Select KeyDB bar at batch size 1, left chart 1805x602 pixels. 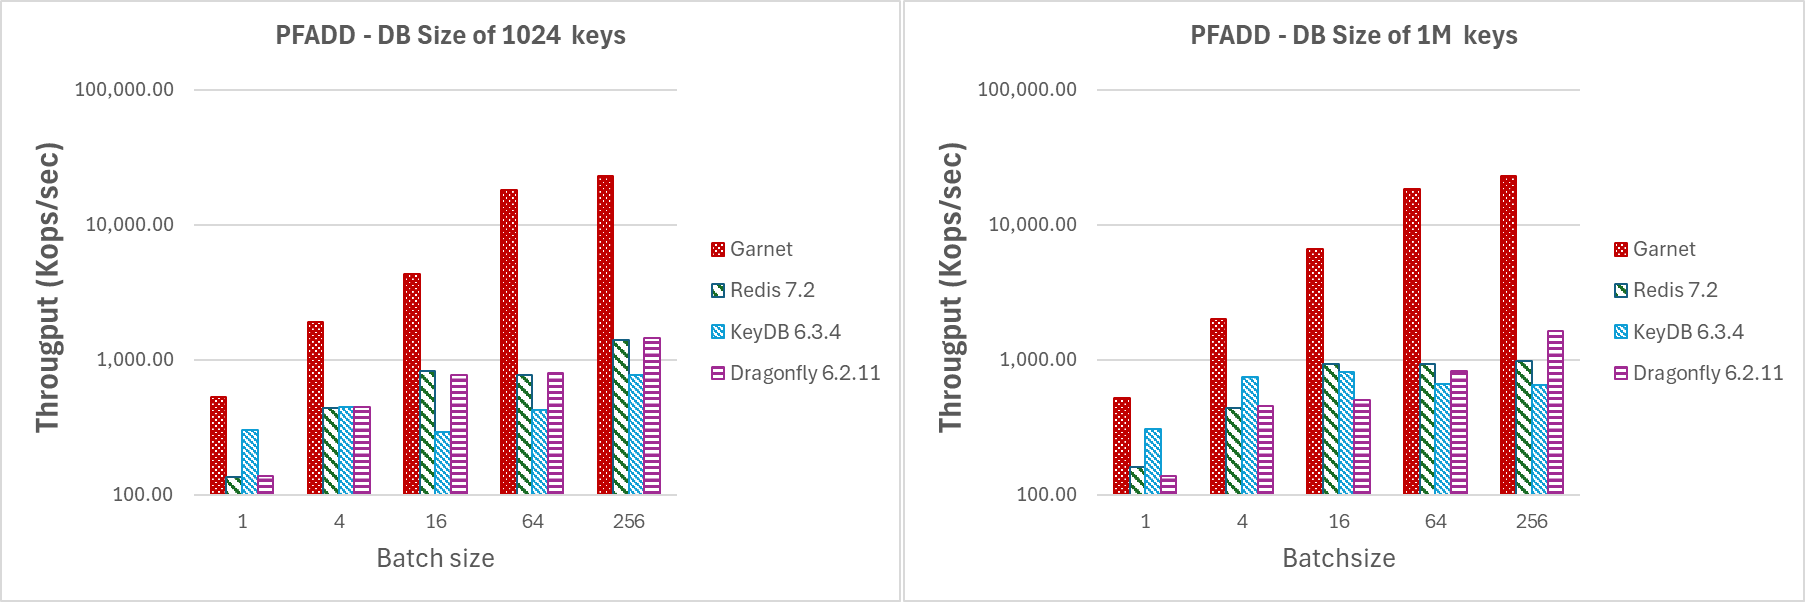pyautogui.click(x=250, y=462)
